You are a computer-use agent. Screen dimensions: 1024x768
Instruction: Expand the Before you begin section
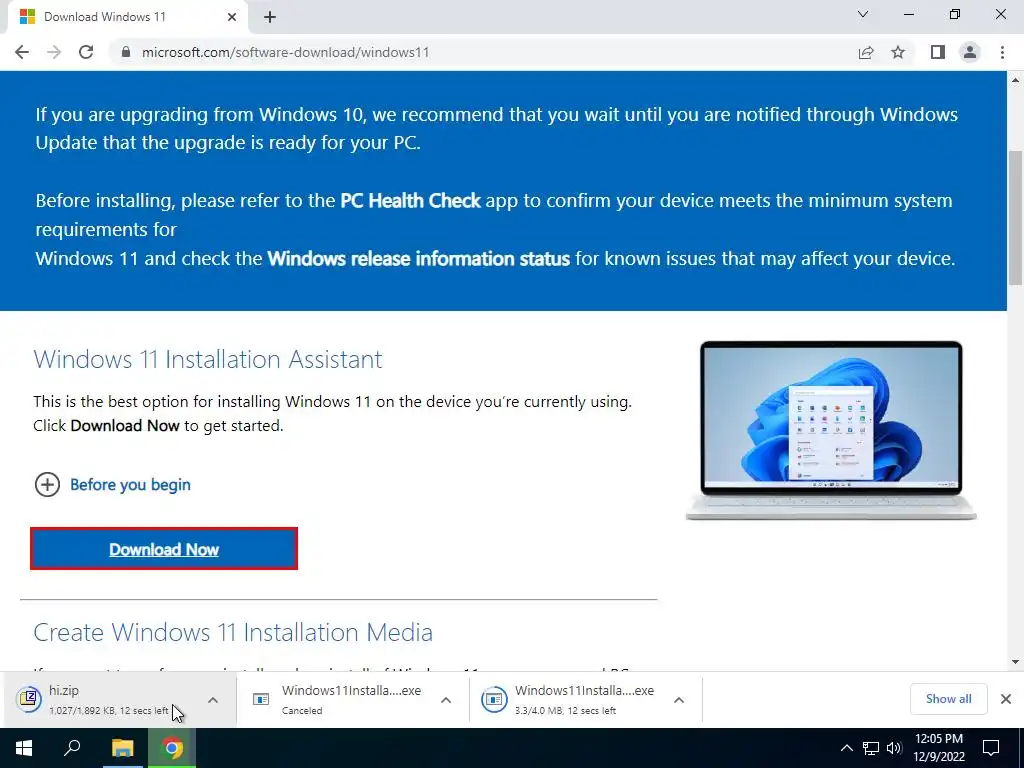coord(112,485)
